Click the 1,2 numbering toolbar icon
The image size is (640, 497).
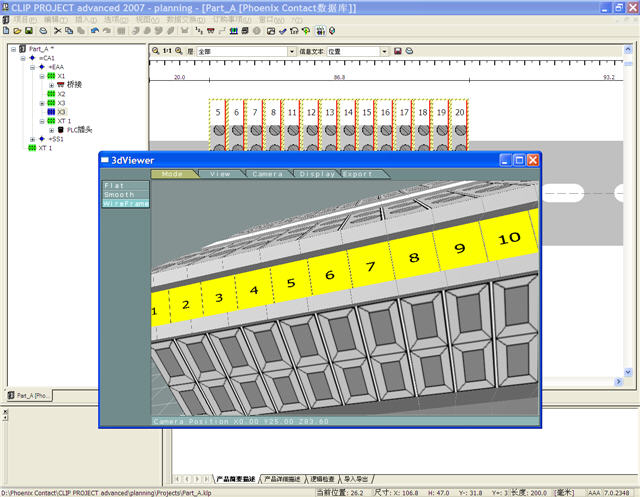tap(199, 31)
